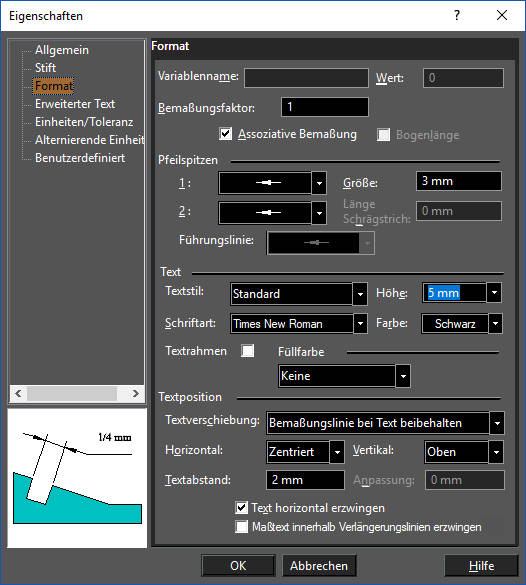The image size is (526, 585).
Task: Open the Farbe Schwarz color dropdown
Action: click(495, 323)
